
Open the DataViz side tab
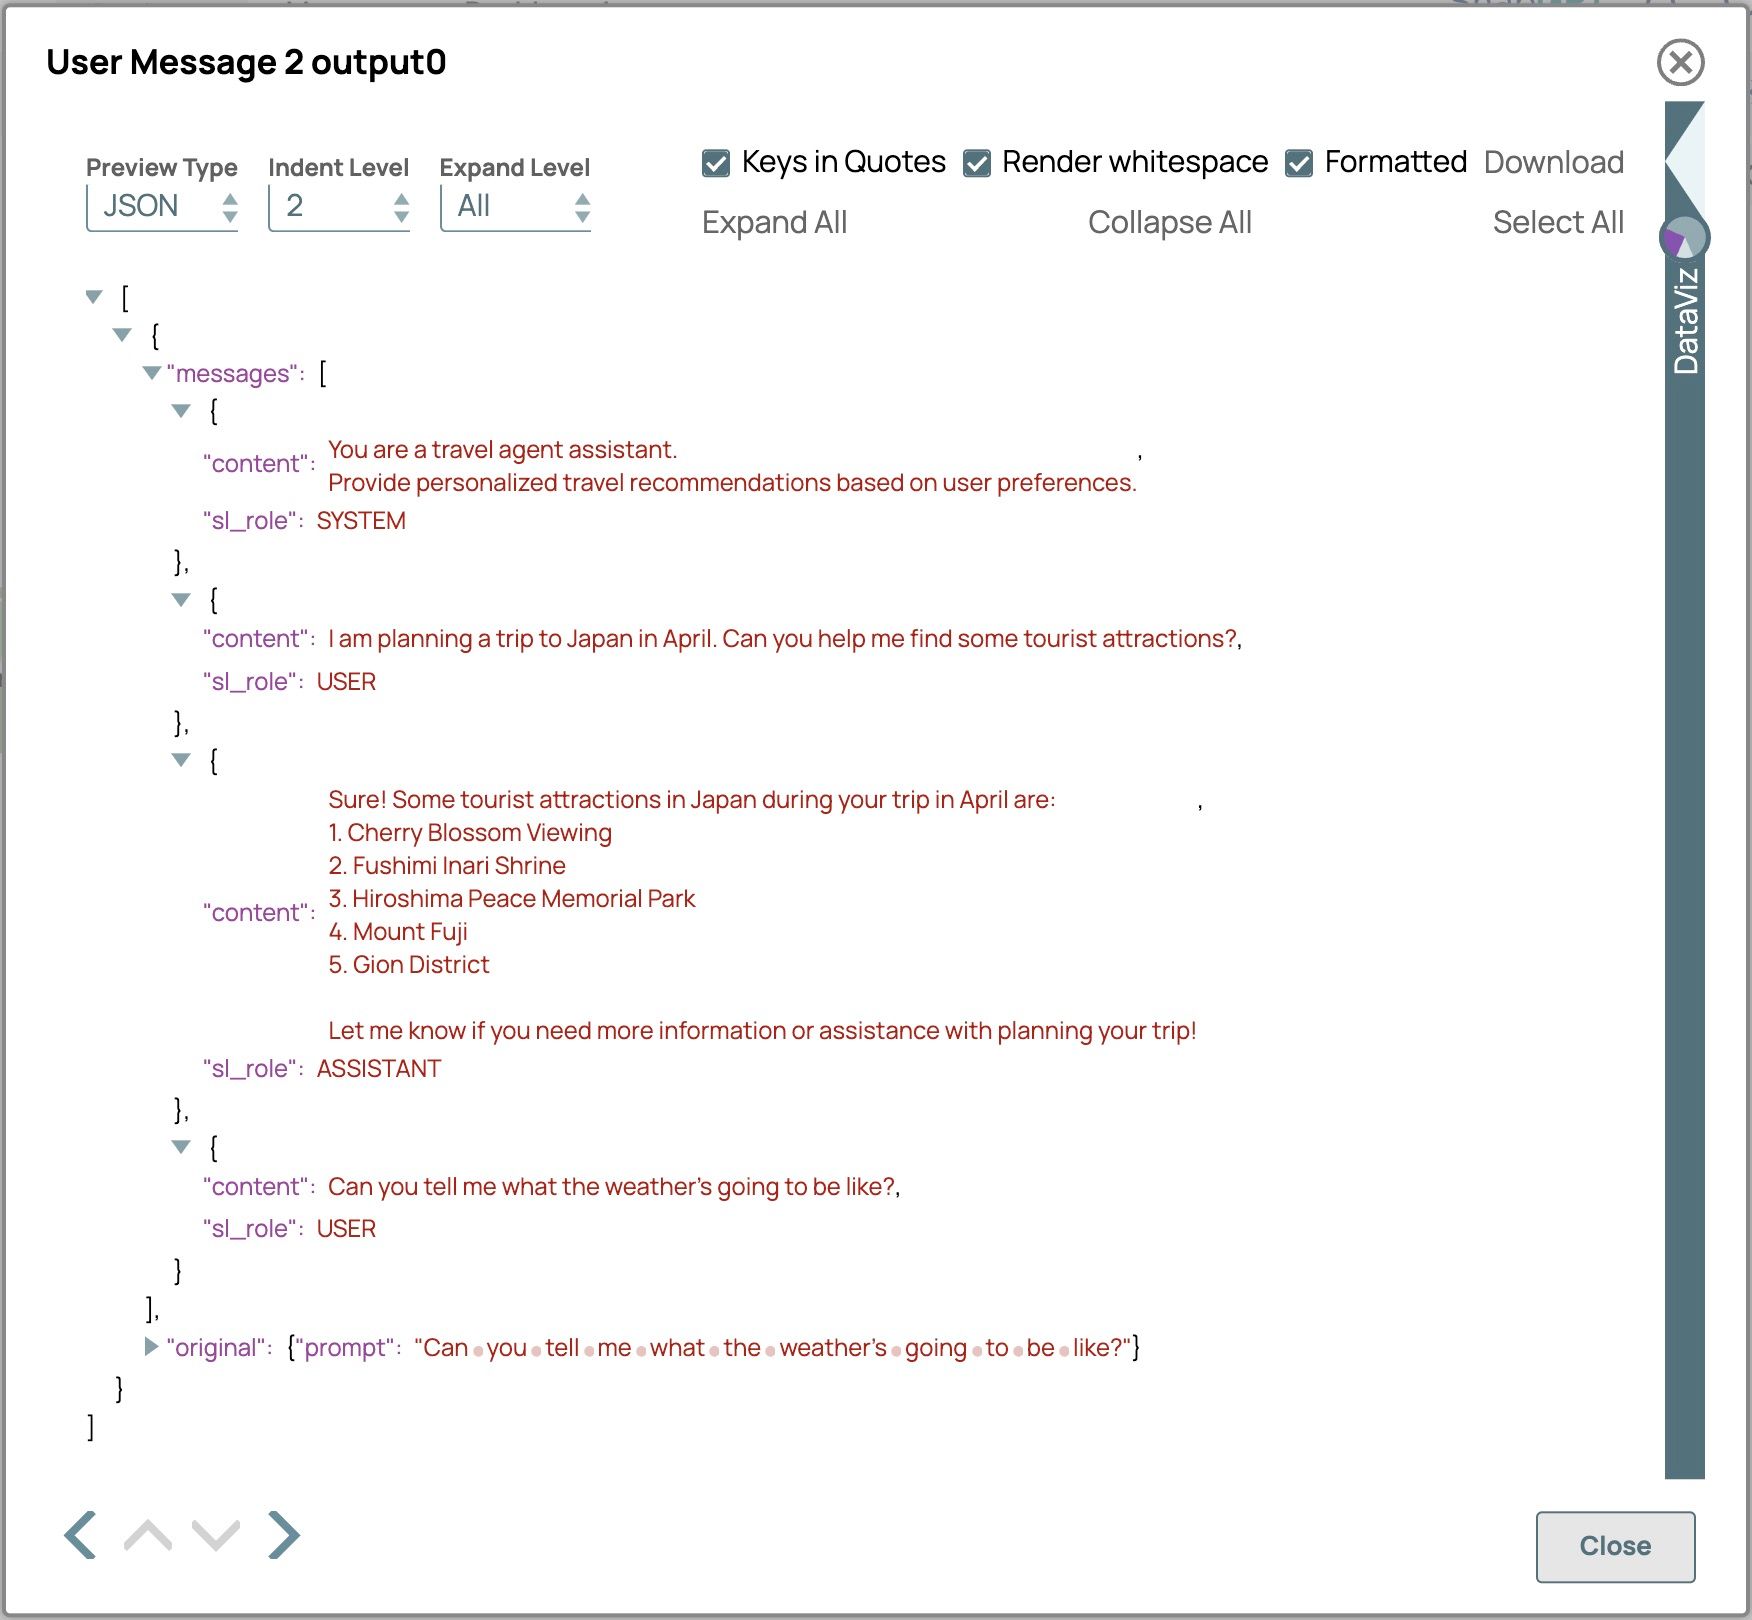click(1685, 322)
